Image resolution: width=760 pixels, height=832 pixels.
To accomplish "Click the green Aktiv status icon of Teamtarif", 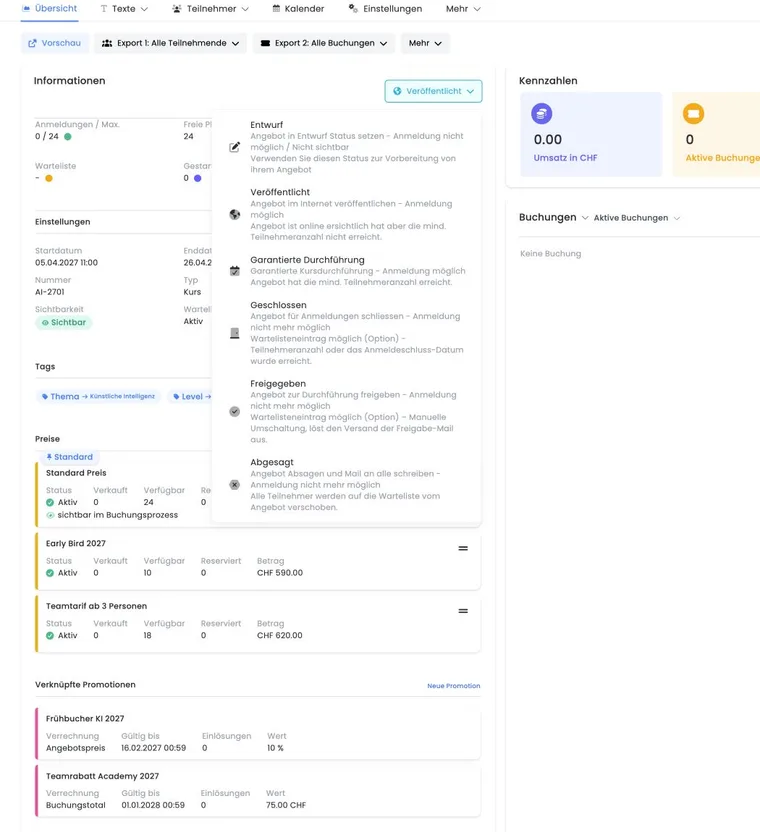I will [x=50, y=636].
